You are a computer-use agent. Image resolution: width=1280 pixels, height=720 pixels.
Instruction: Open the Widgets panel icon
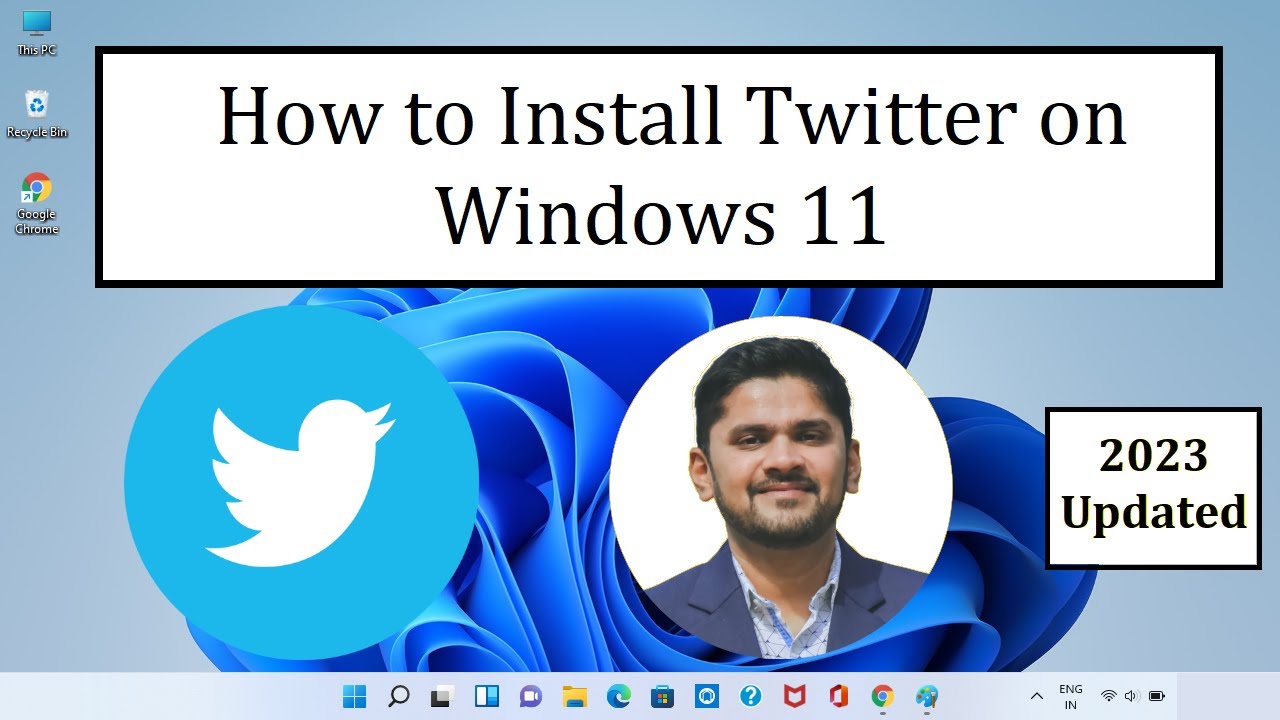pyautogui.click(x=486, y=696)
